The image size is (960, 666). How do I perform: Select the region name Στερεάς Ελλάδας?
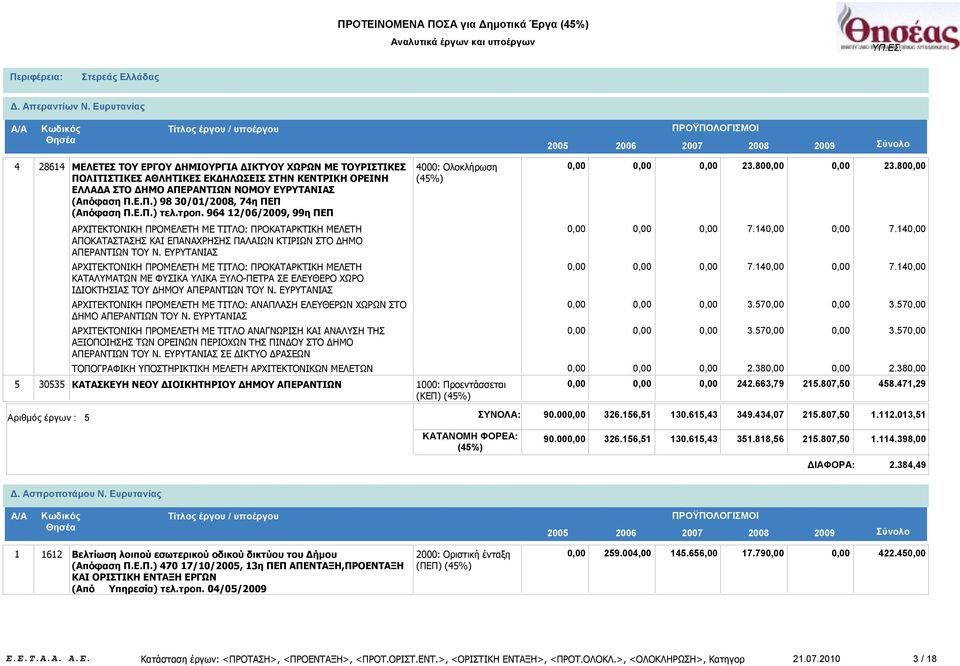120,77
